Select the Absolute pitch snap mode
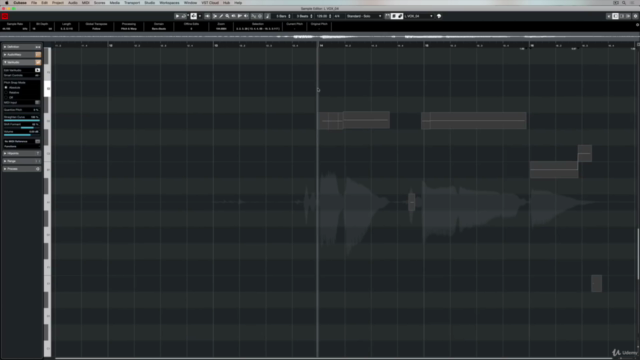640x360 pixels. coord(6,87)
